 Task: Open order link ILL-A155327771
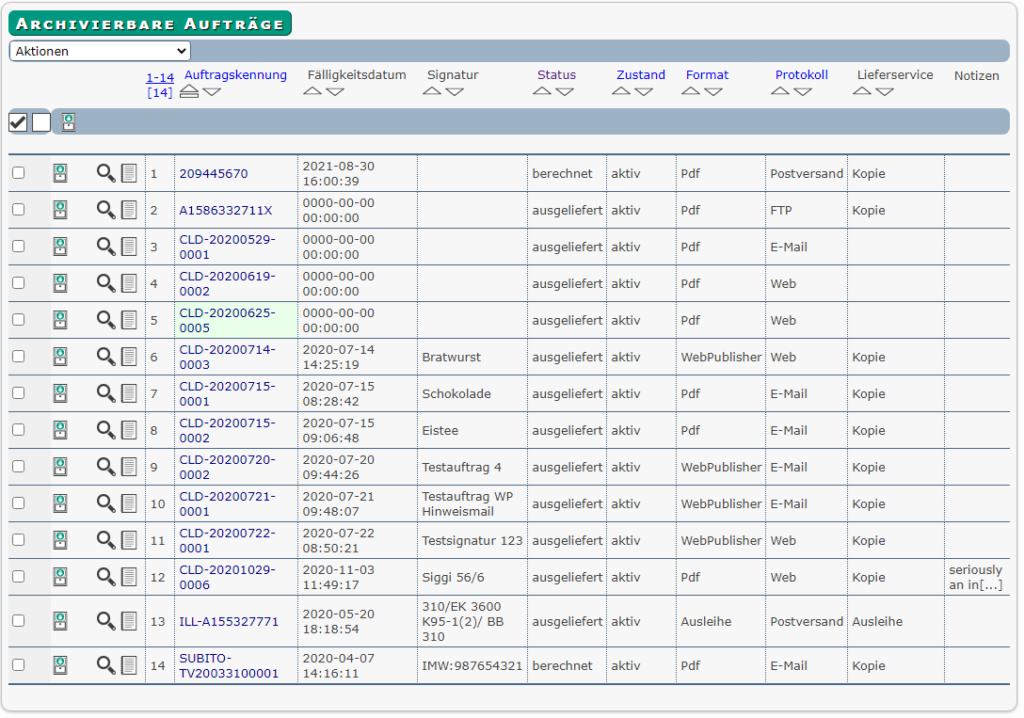[x=229, y=621]
